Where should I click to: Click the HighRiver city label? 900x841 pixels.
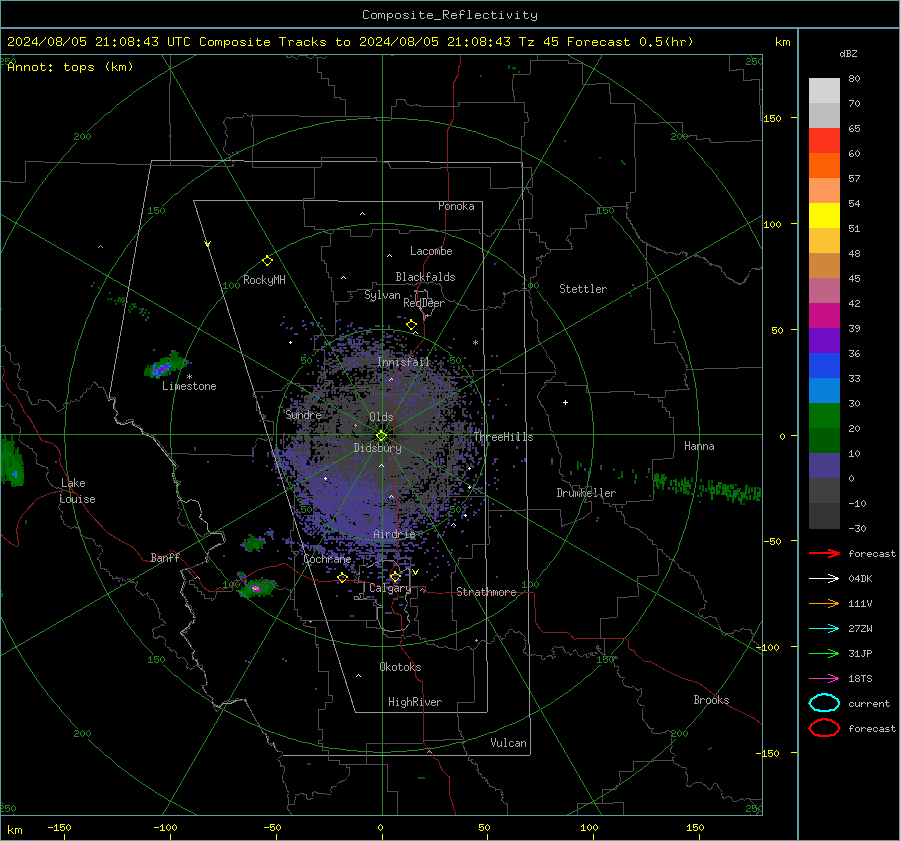pyautogui.click(x=415, y=702)
